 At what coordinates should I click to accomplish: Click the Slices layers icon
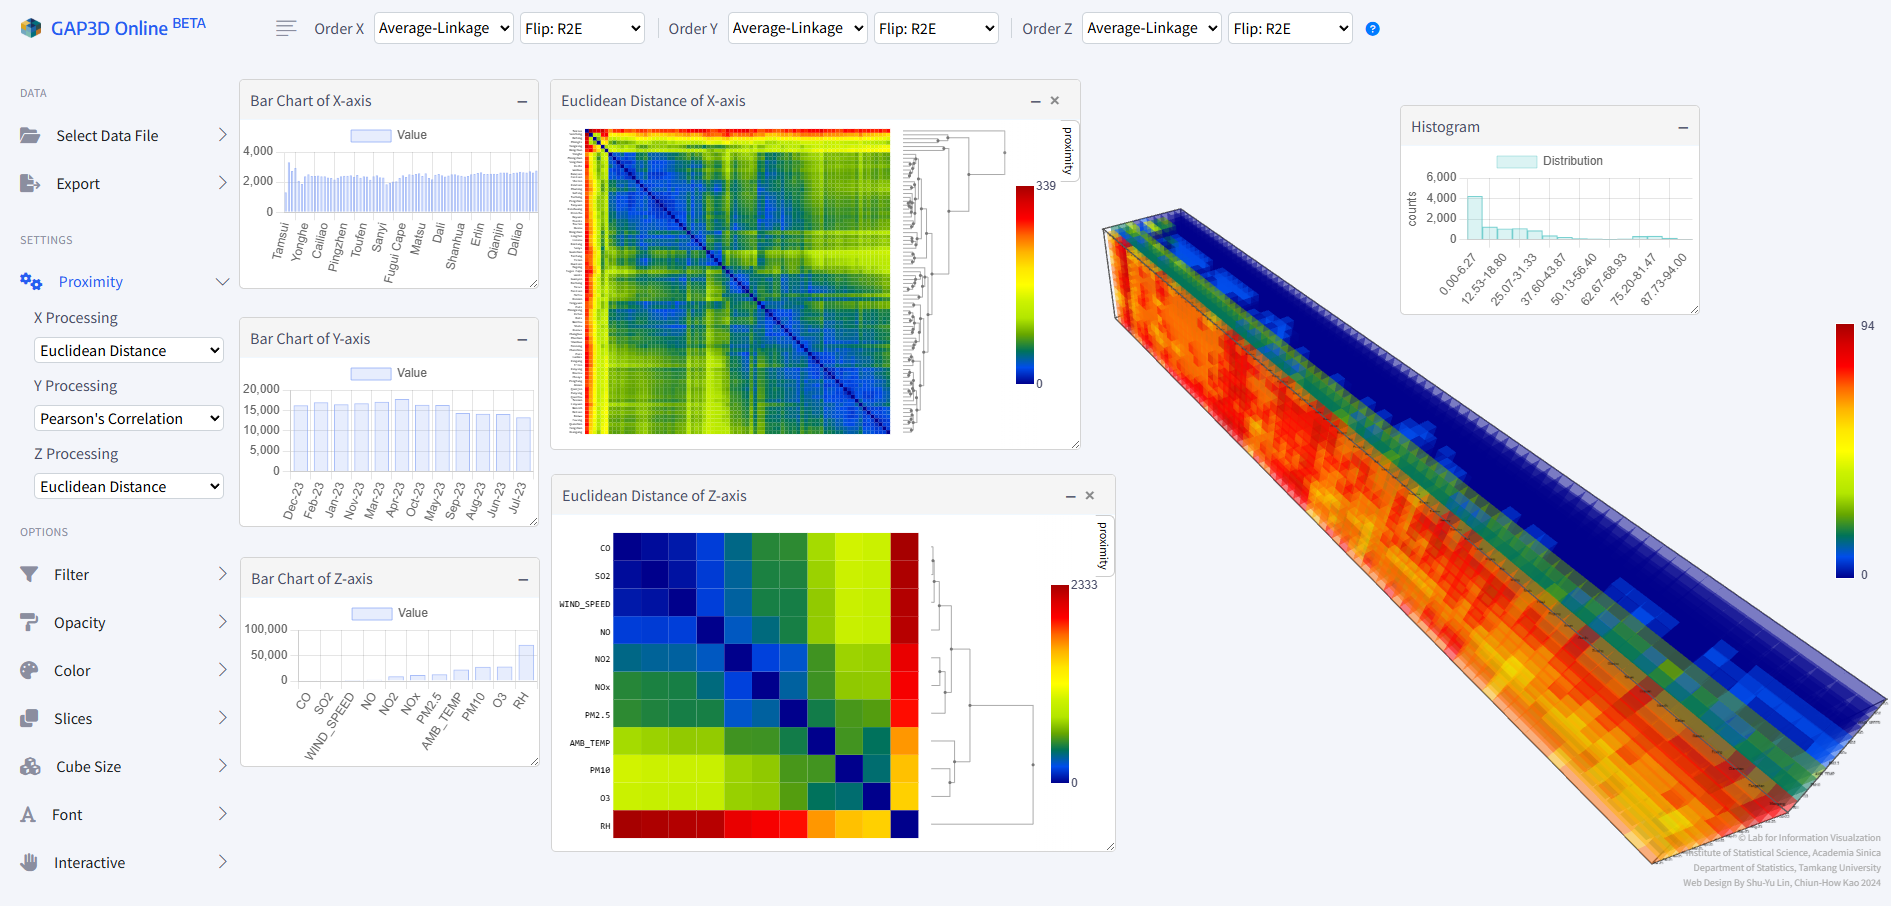coord(30,718)
